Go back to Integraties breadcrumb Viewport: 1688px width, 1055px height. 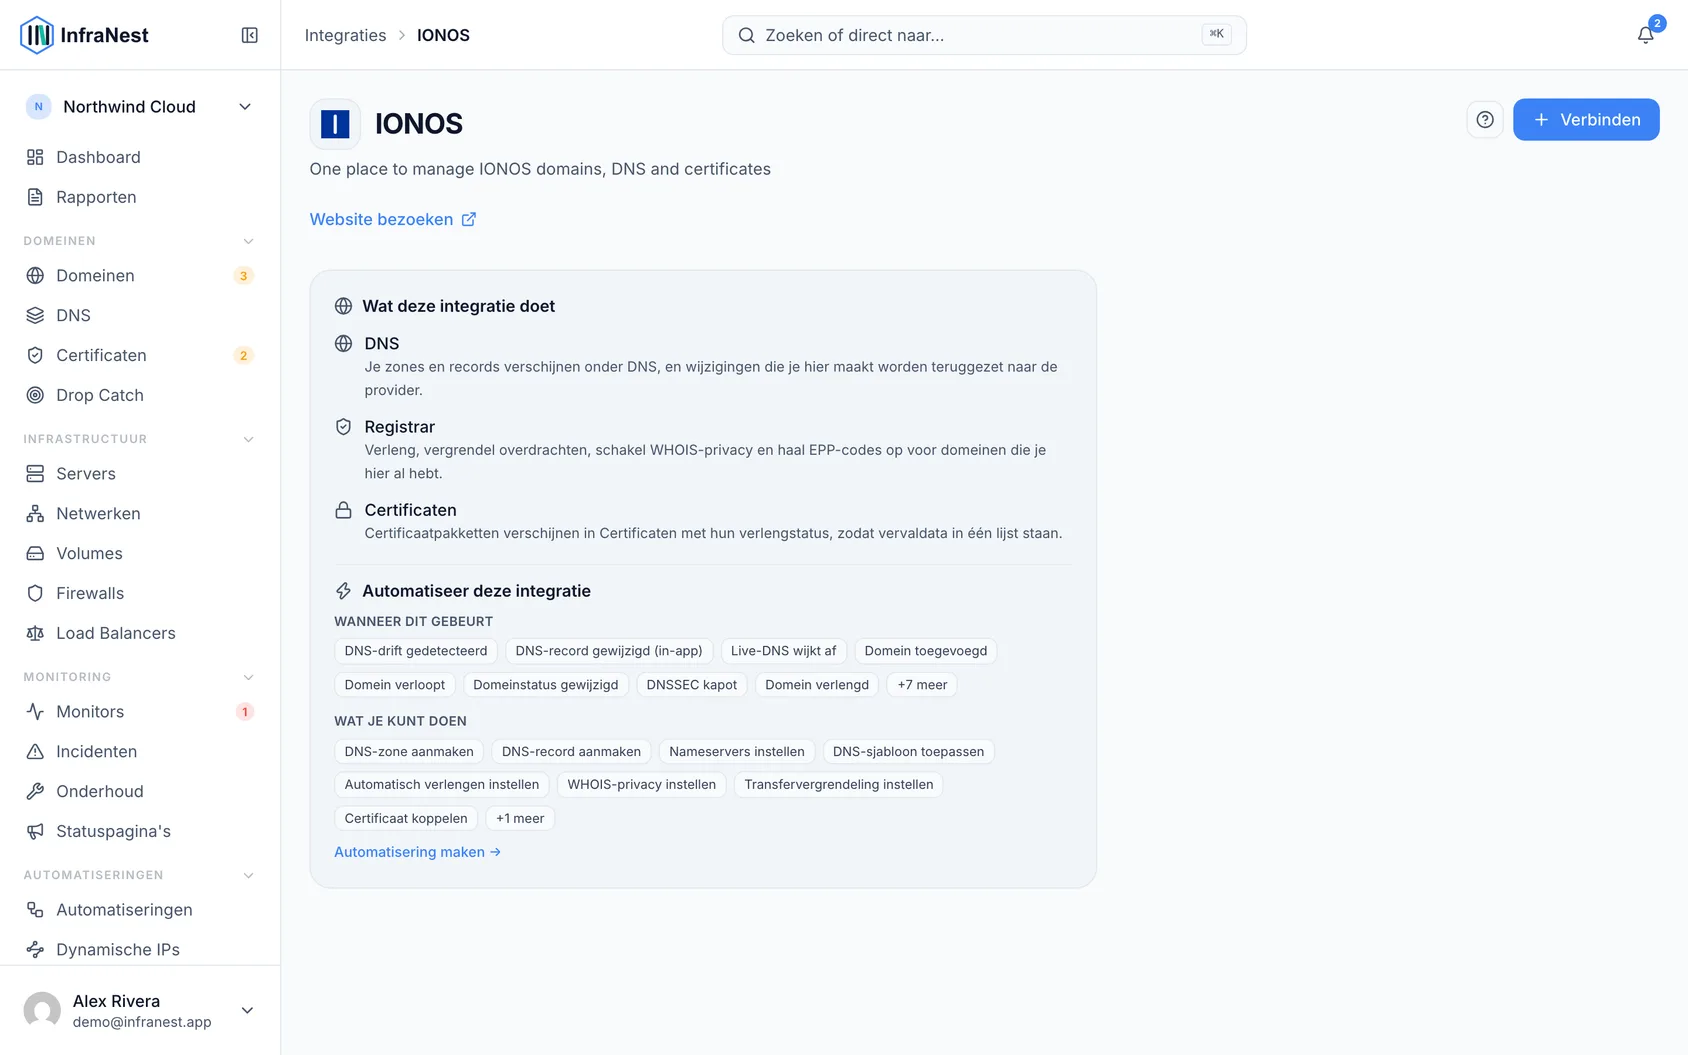345,35
